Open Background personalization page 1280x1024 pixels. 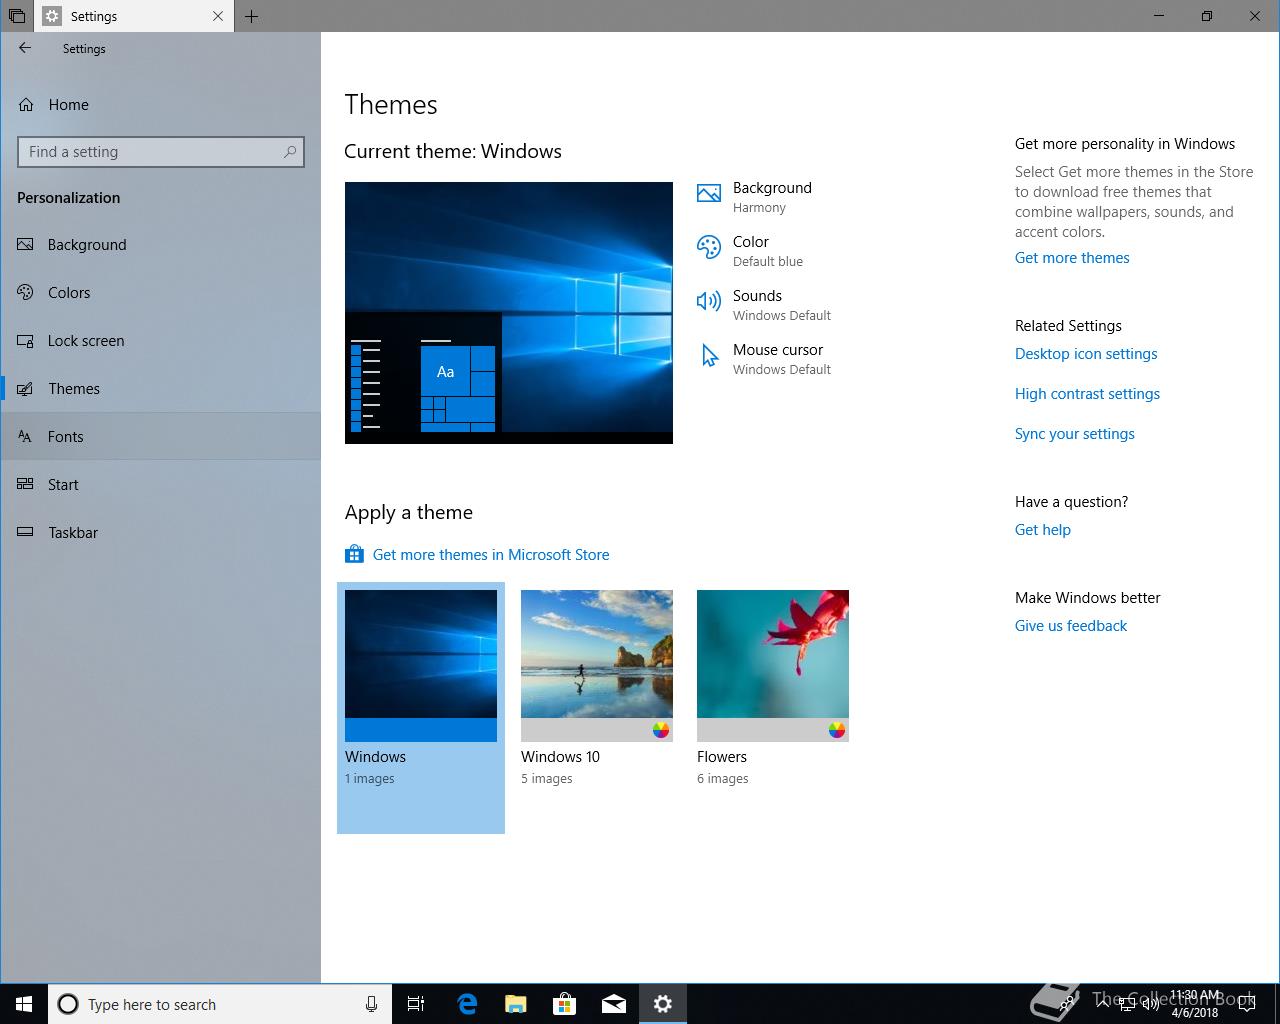(160, 245)
